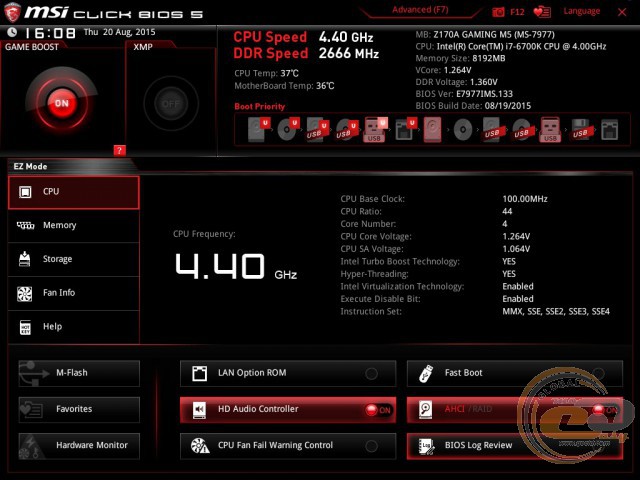Click the MSI dragon shield logo
This screenshot has height=480, width=640.
(x=12, y=12)
